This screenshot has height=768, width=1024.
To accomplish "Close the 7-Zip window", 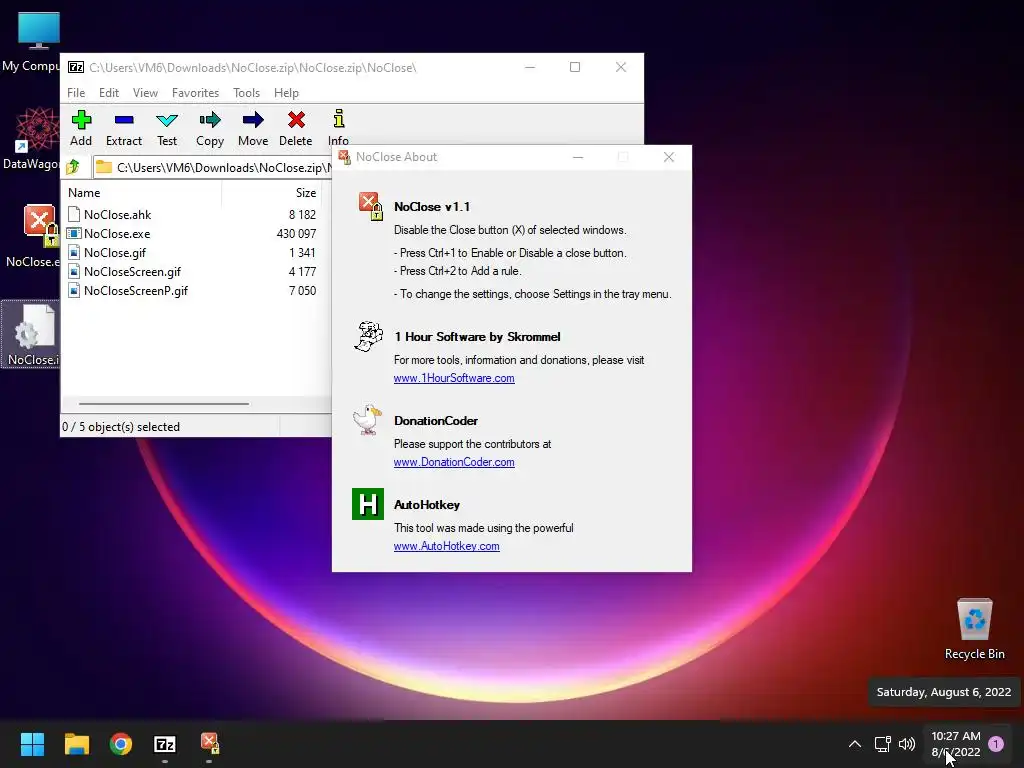I will tap(621, 67).
